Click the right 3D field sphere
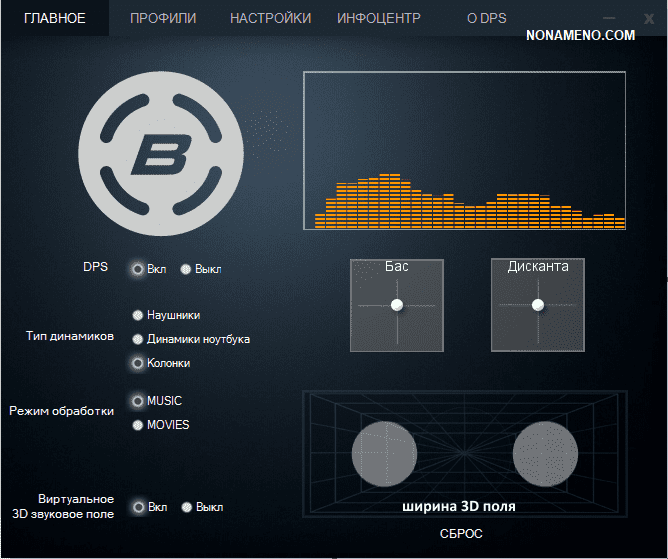The height and width of the screenshot is (559, 668). tap(545, 453)
